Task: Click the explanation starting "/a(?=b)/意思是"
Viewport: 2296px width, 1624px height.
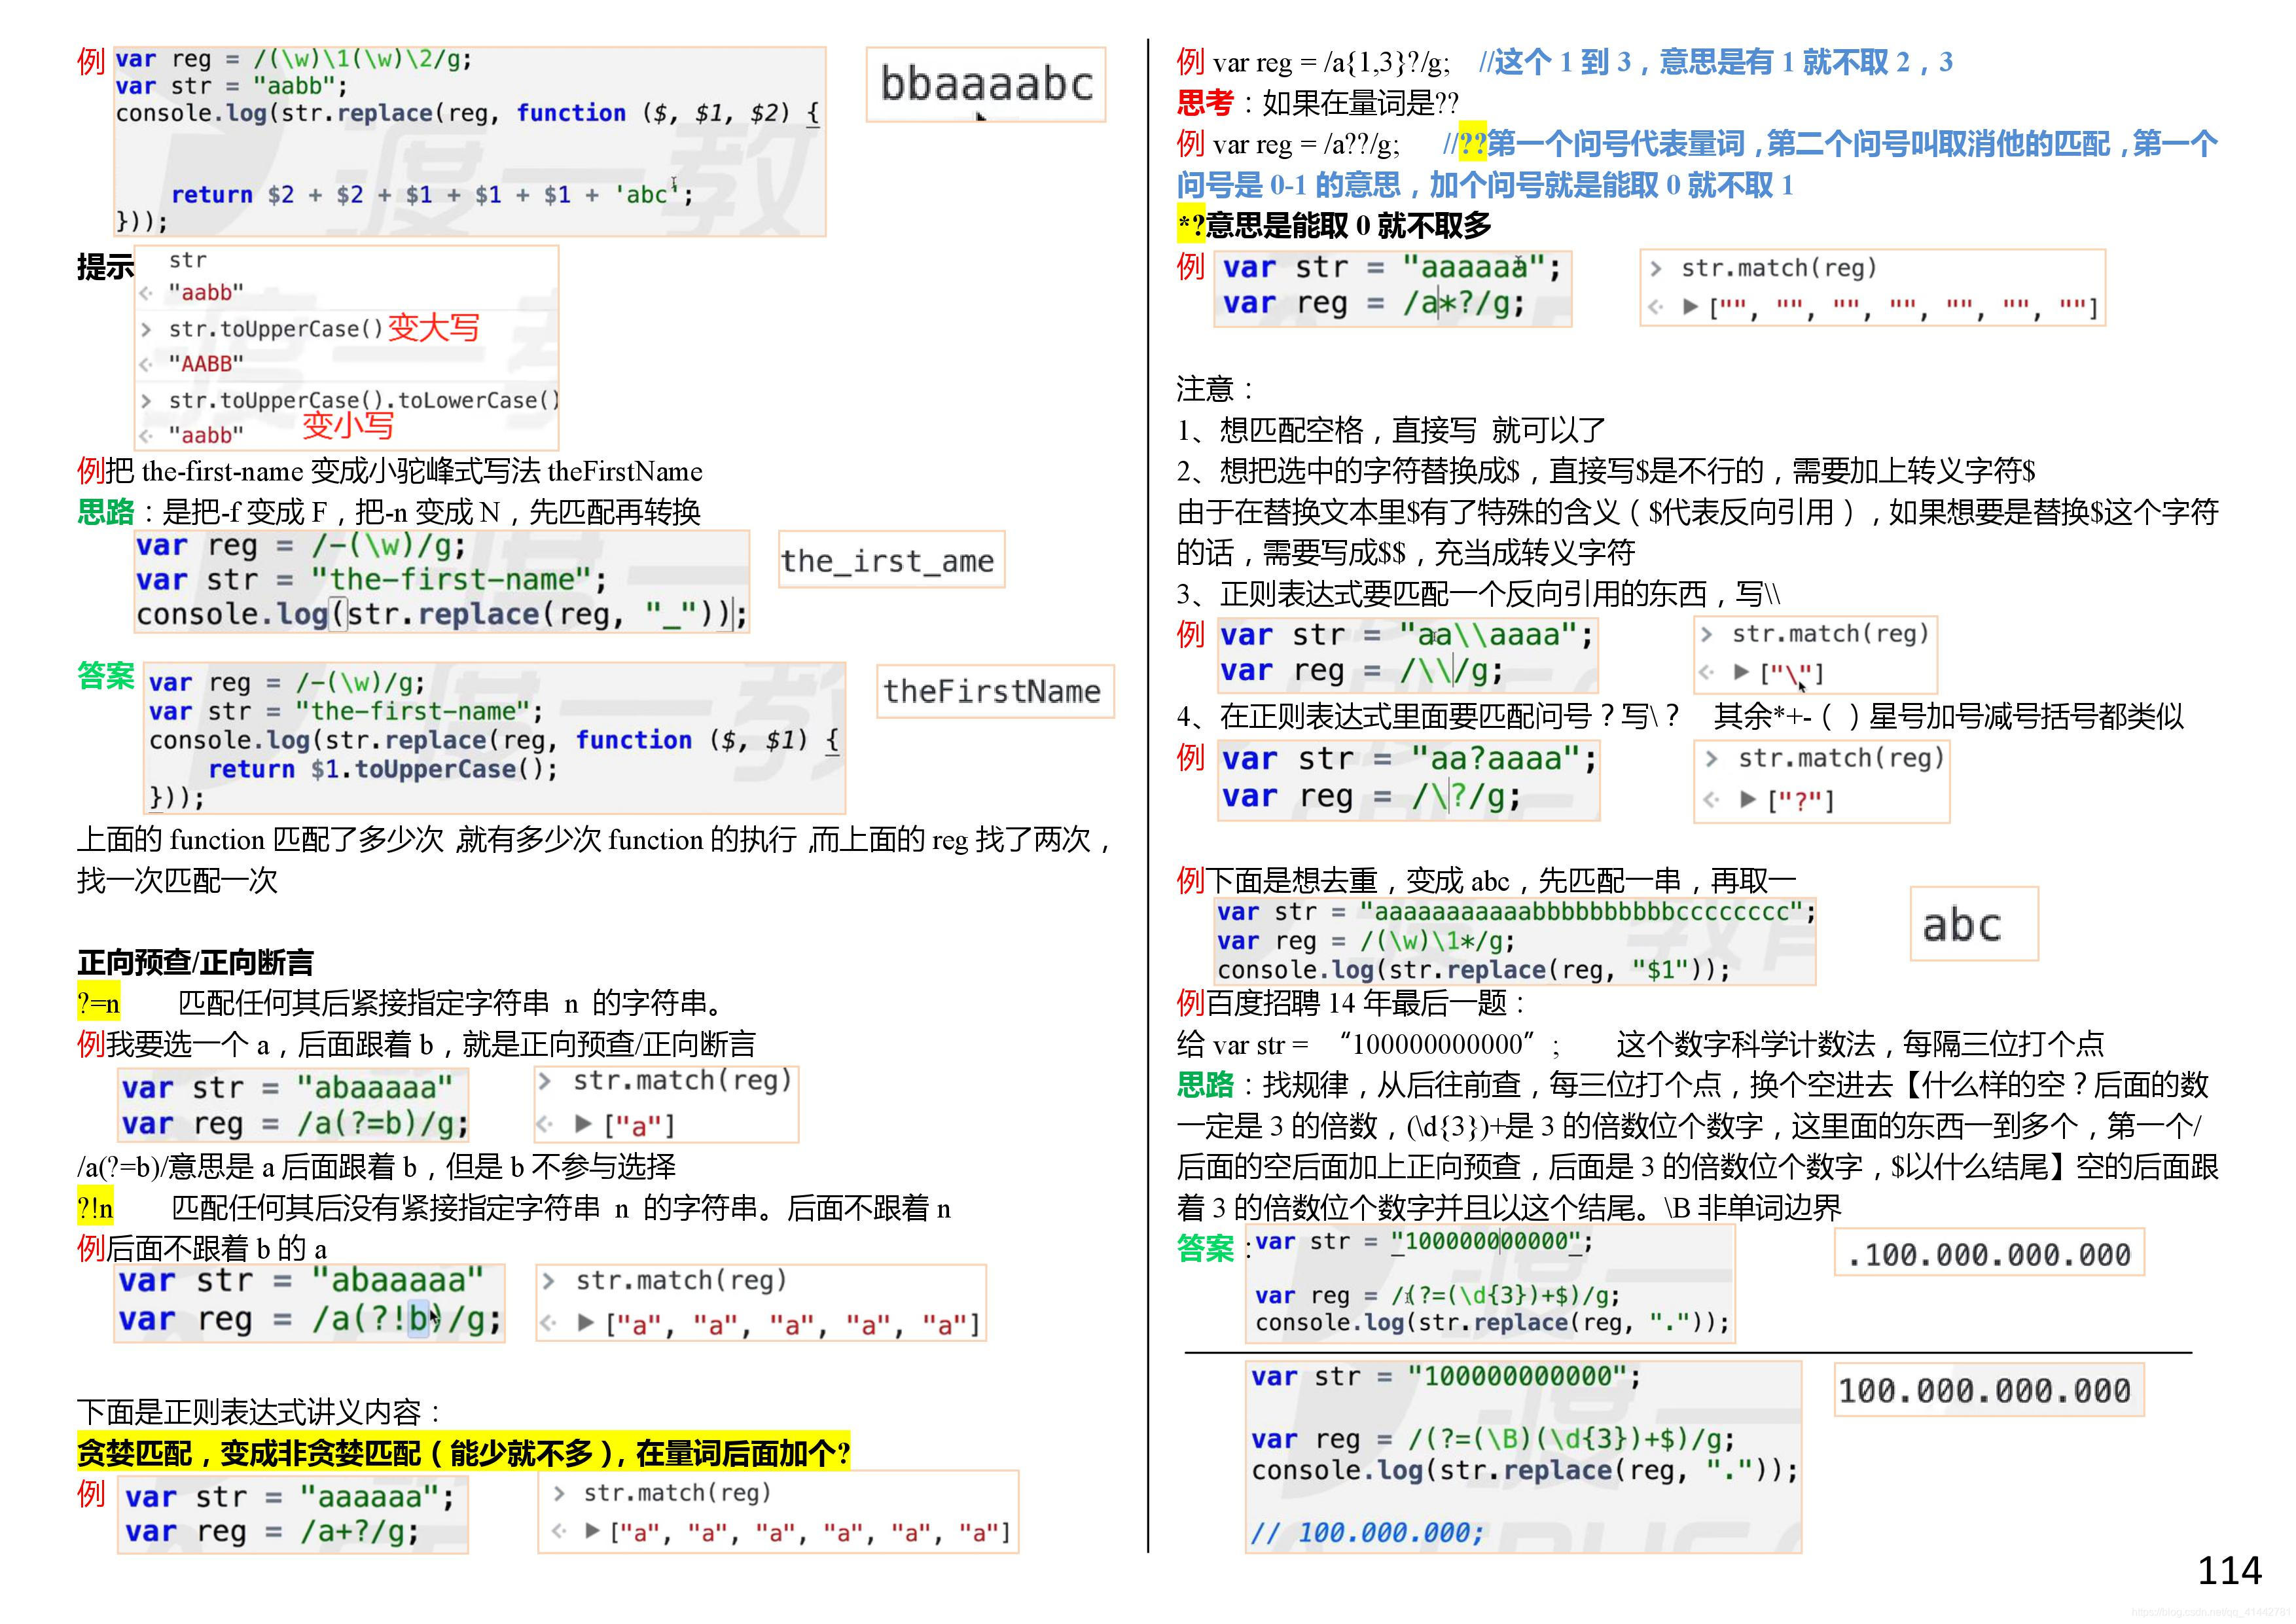Action: tap(376, 1166)
